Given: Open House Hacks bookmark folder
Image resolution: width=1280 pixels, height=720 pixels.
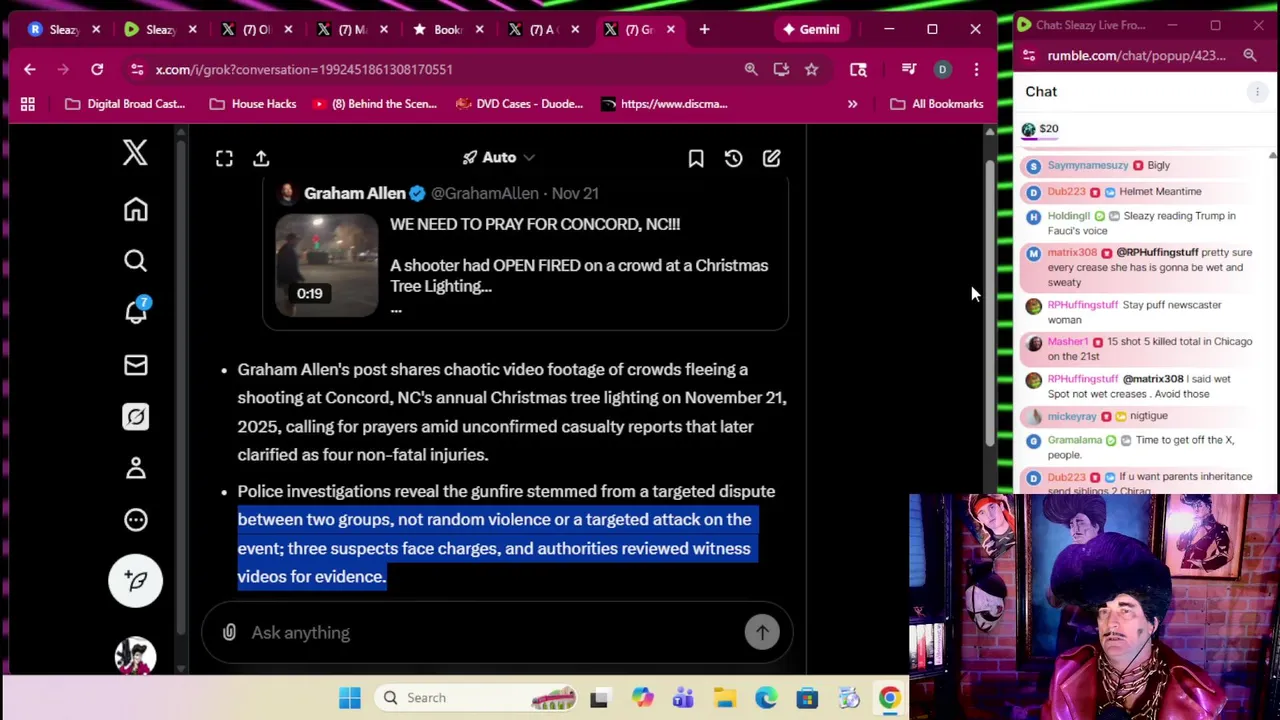Looking at the screenshot, I should coord(253,103).
